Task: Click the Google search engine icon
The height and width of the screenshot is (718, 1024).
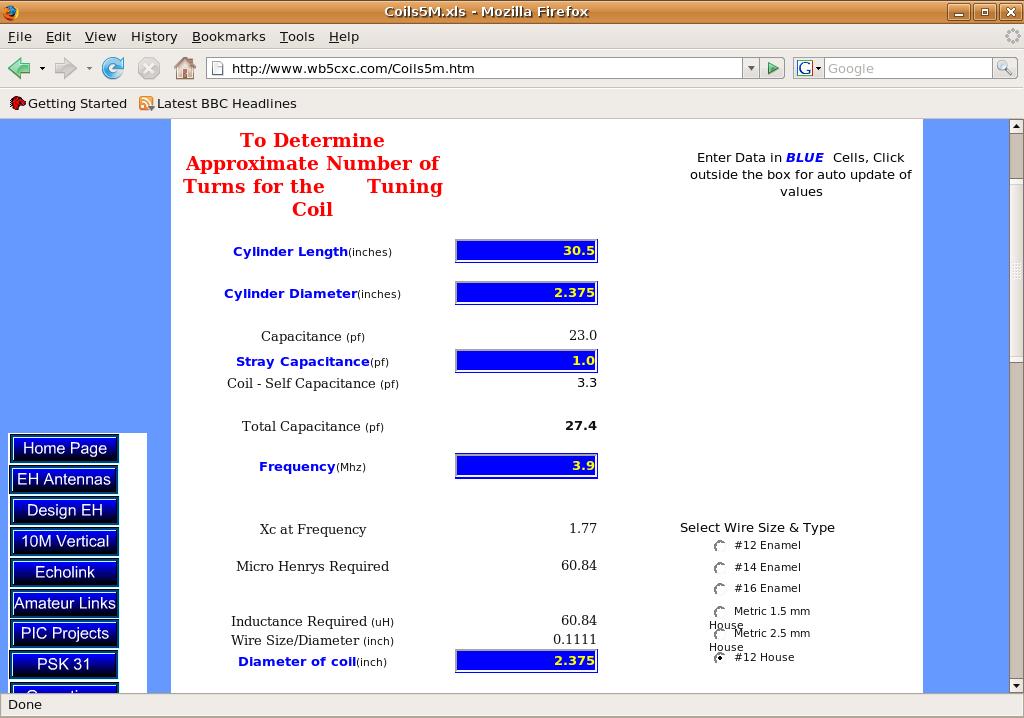Action: coord(805,68)
